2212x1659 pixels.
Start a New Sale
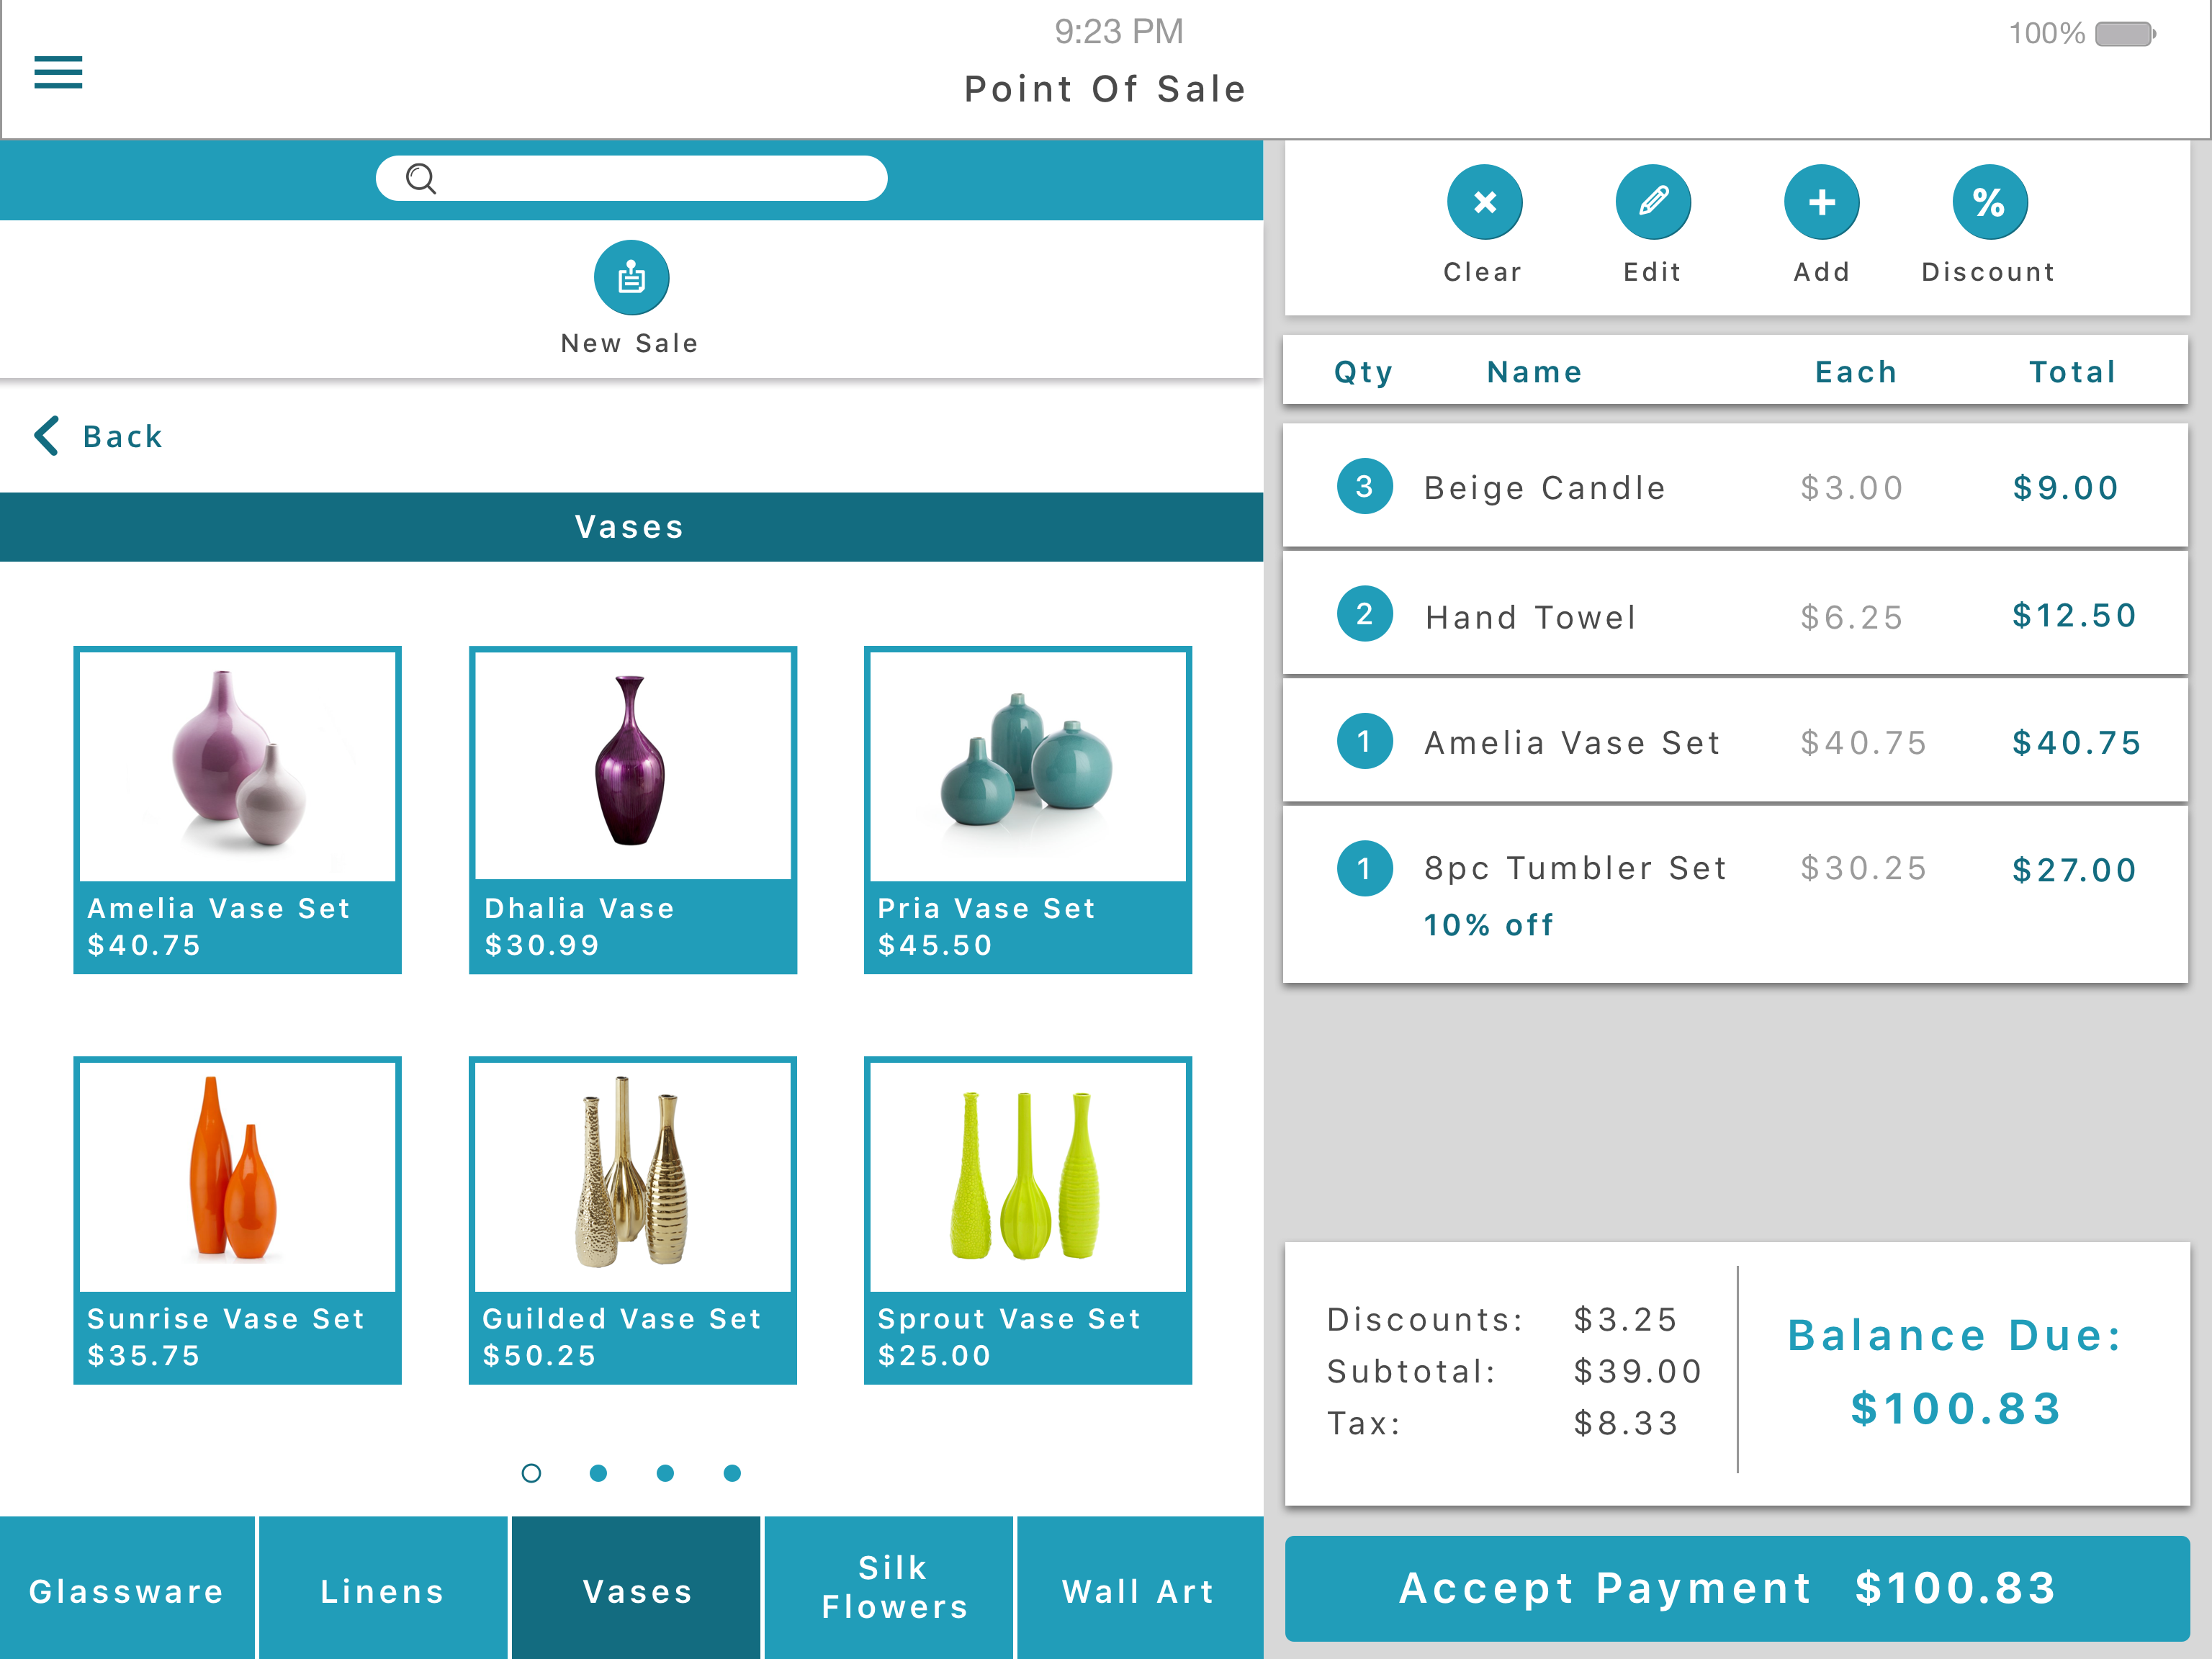coord(631,278)
